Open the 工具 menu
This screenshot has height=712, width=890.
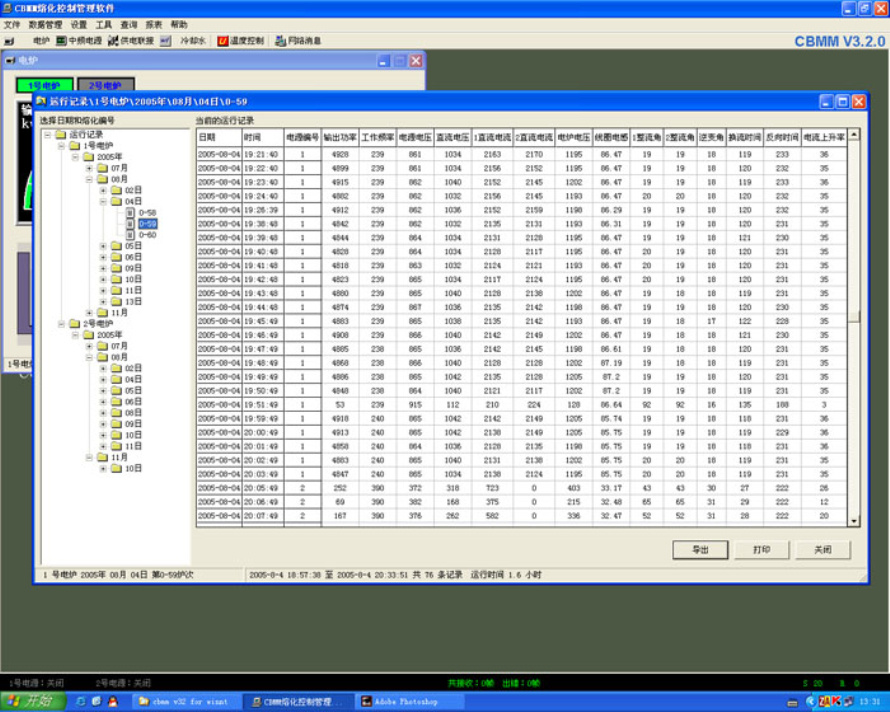[104, 24]
